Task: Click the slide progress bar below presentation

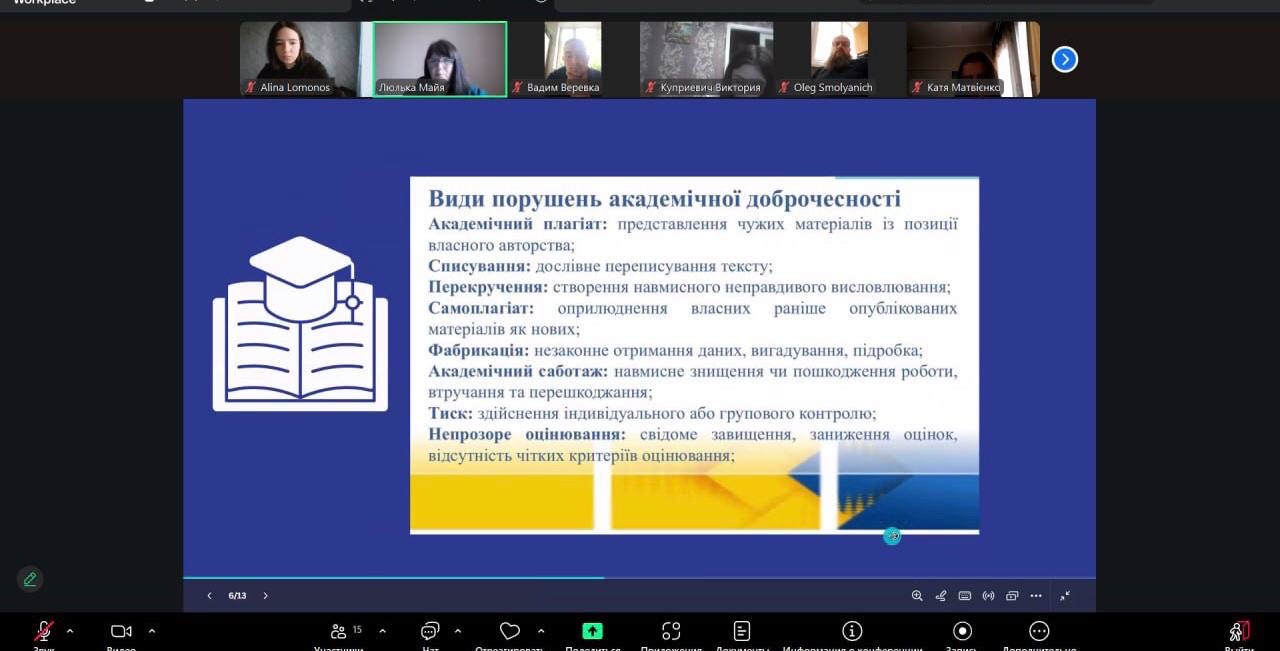Action: [x=639, y=578]
